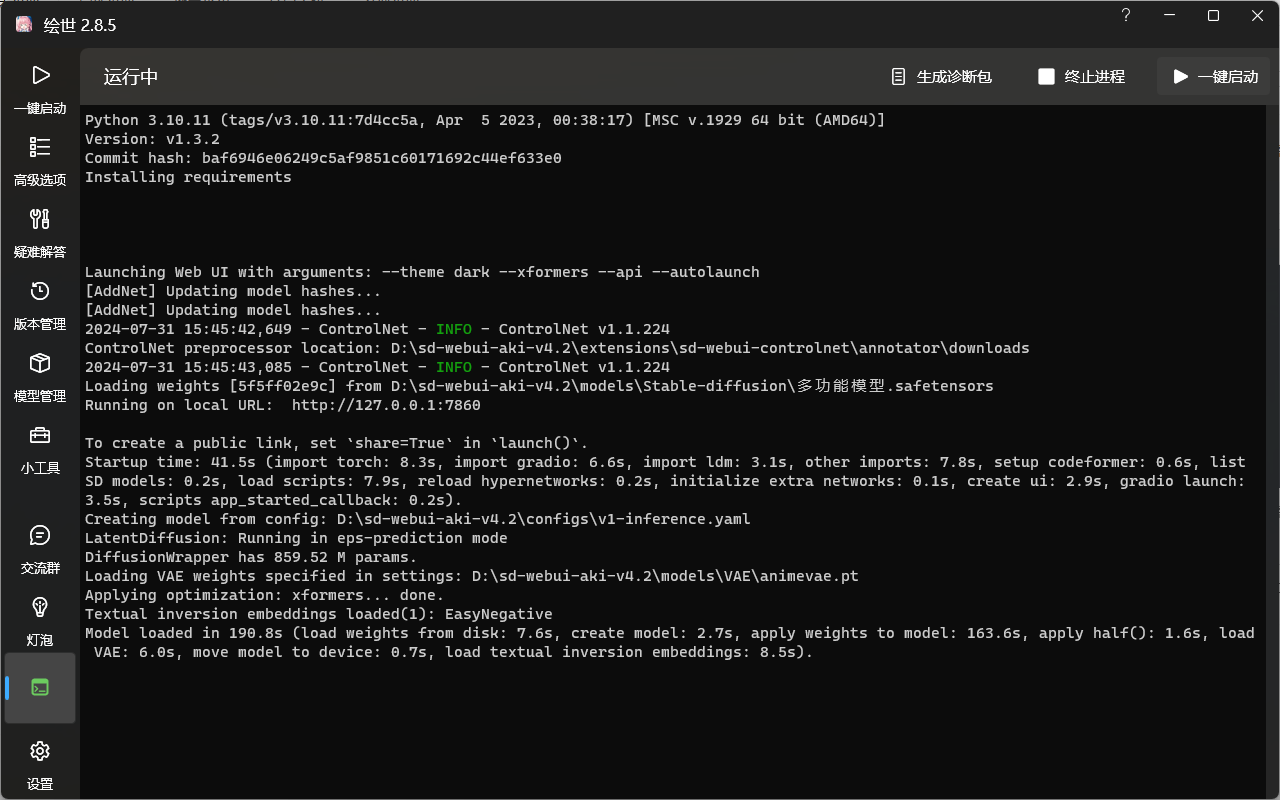
Task: Open 设置 settings page
Action: (x=40, y=764)
